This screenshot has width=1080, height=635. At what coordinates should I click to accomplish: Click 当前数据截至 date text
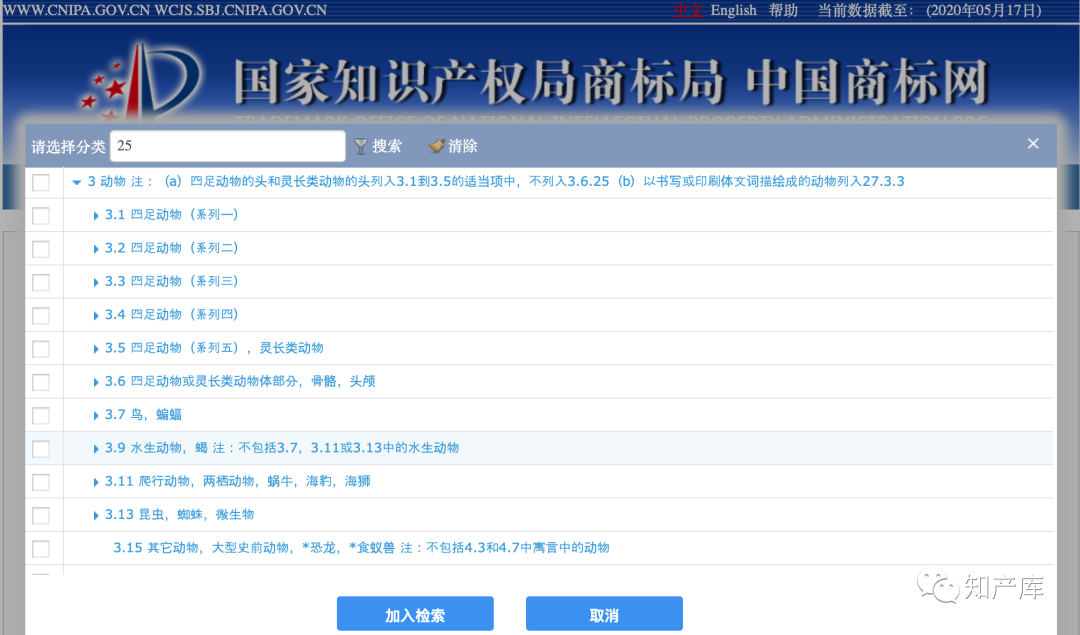tap(929, 10)
